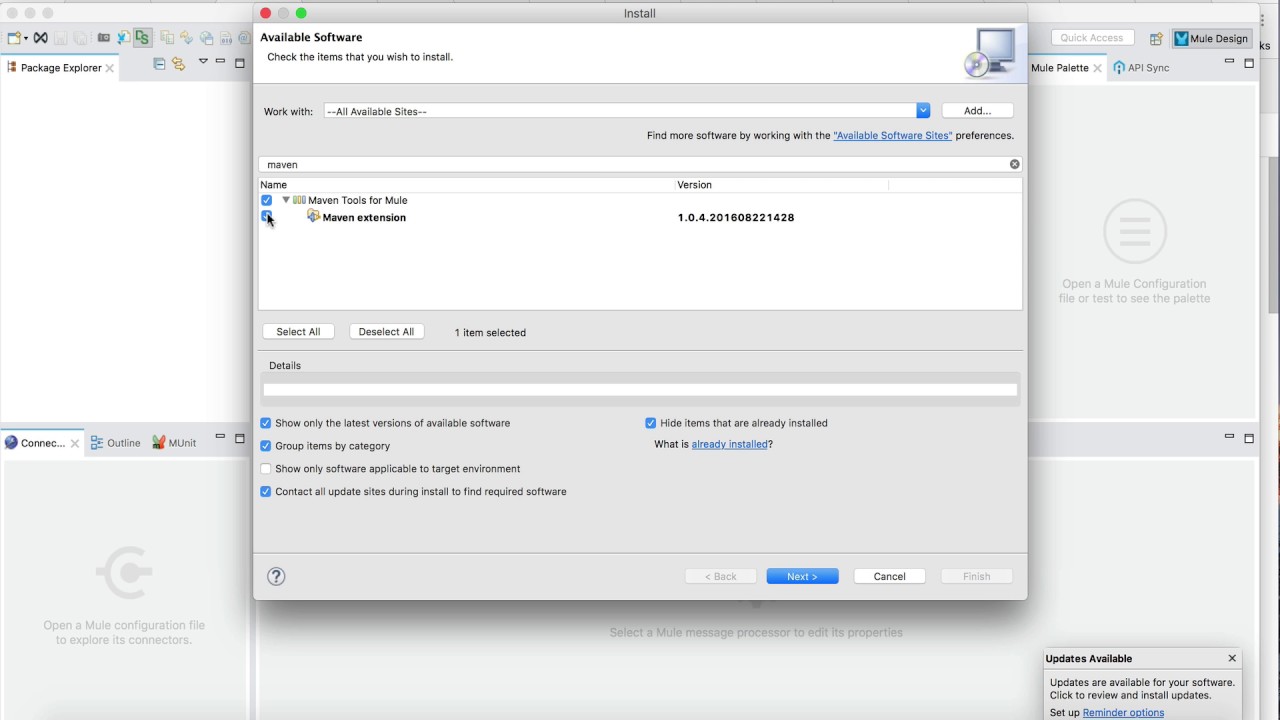Switch to the Mule Design perspective
1280x720 pixels.
coord(1212,38)
